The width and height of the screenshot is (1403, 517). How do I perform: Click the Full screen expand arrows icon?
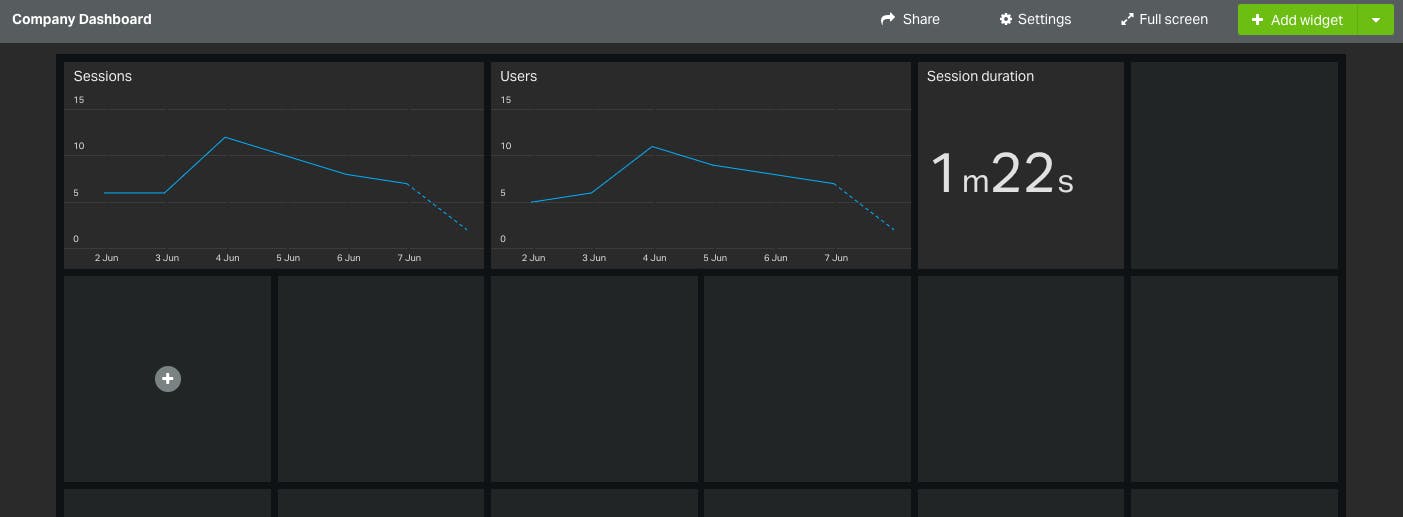pos(1127,19)
